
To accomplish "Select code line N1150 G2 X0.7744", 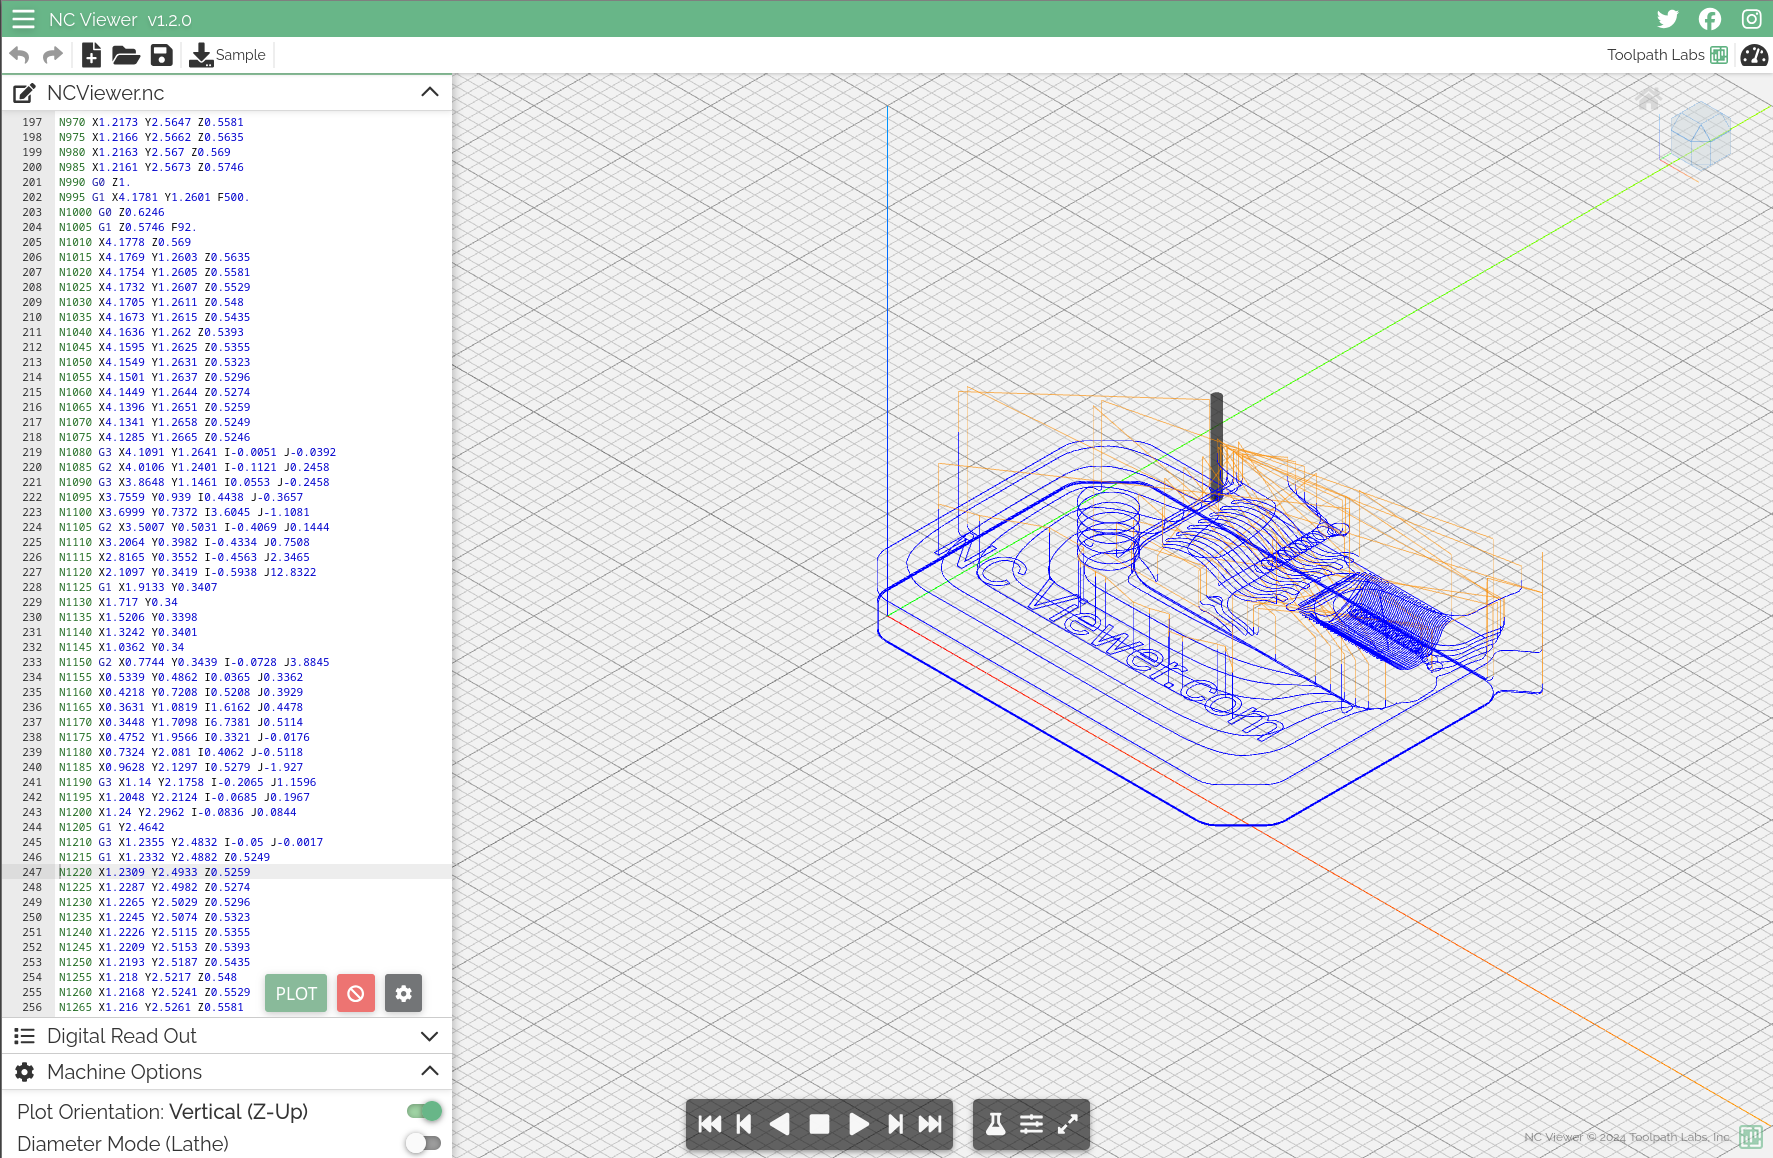I will click(x=193, y=662).
